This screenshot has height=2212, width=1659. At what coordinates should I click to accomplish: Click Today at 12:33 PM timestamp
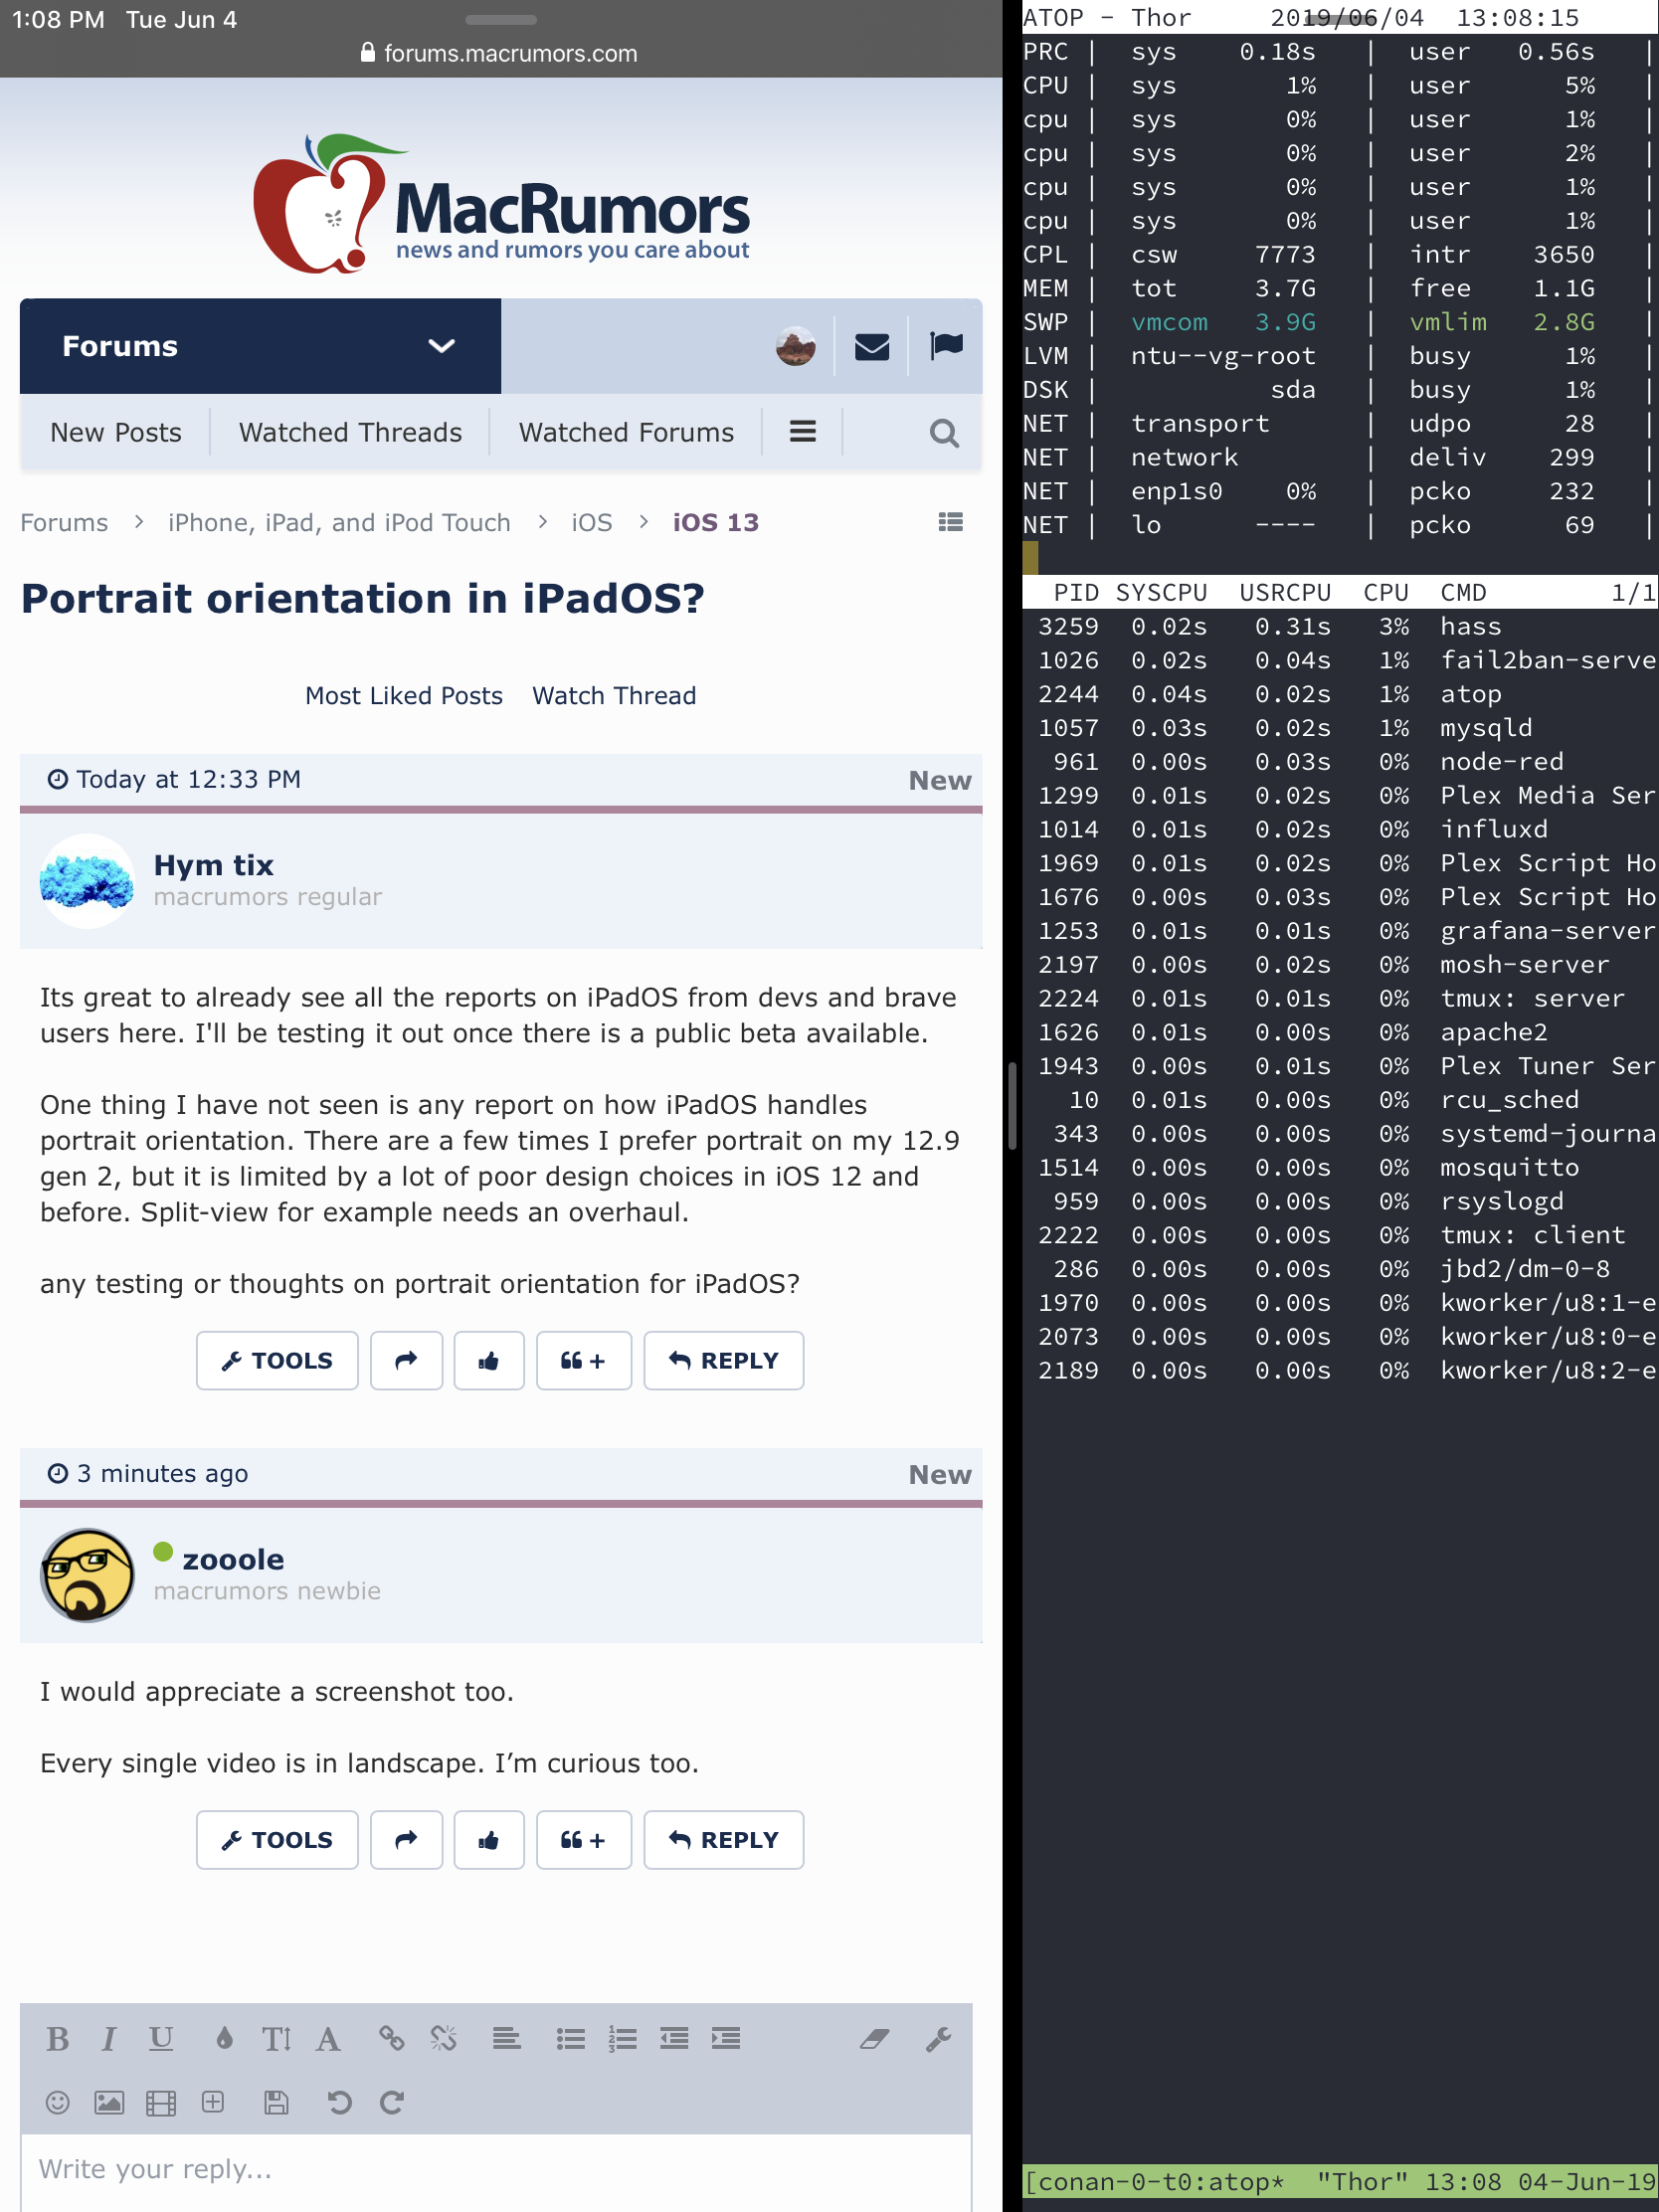coord(188,780)
